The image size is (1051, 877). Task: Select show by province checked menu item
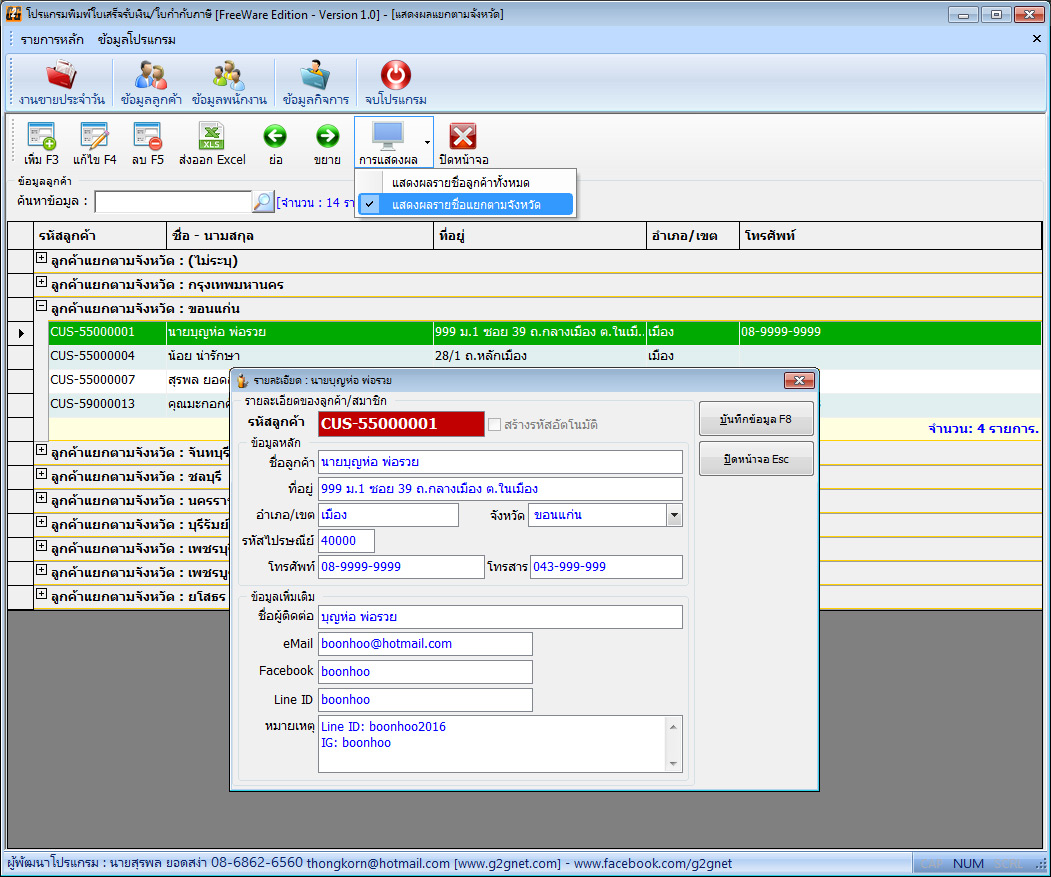pyautogui.click(x=466, y=204)
